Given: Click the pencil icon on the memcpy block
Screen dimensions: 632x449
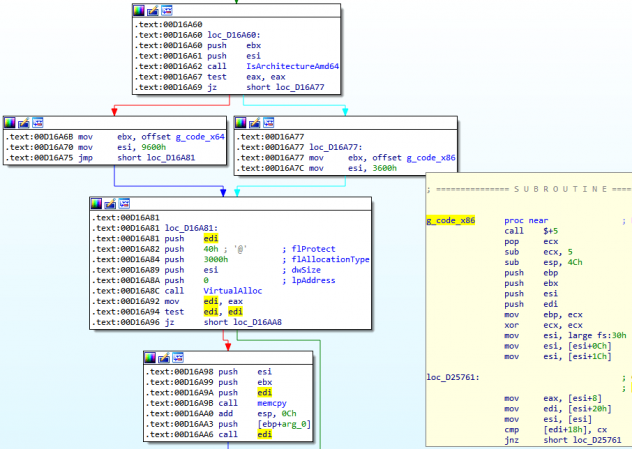Looking at the screenshot, I should (x=165, y=357).
